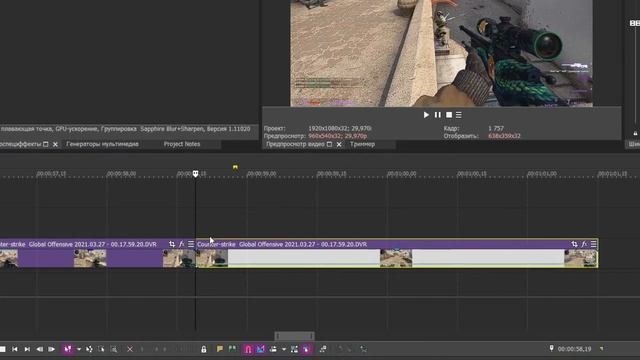
Task: Toggle Automatic Crossfades
Action: (260, 349)
